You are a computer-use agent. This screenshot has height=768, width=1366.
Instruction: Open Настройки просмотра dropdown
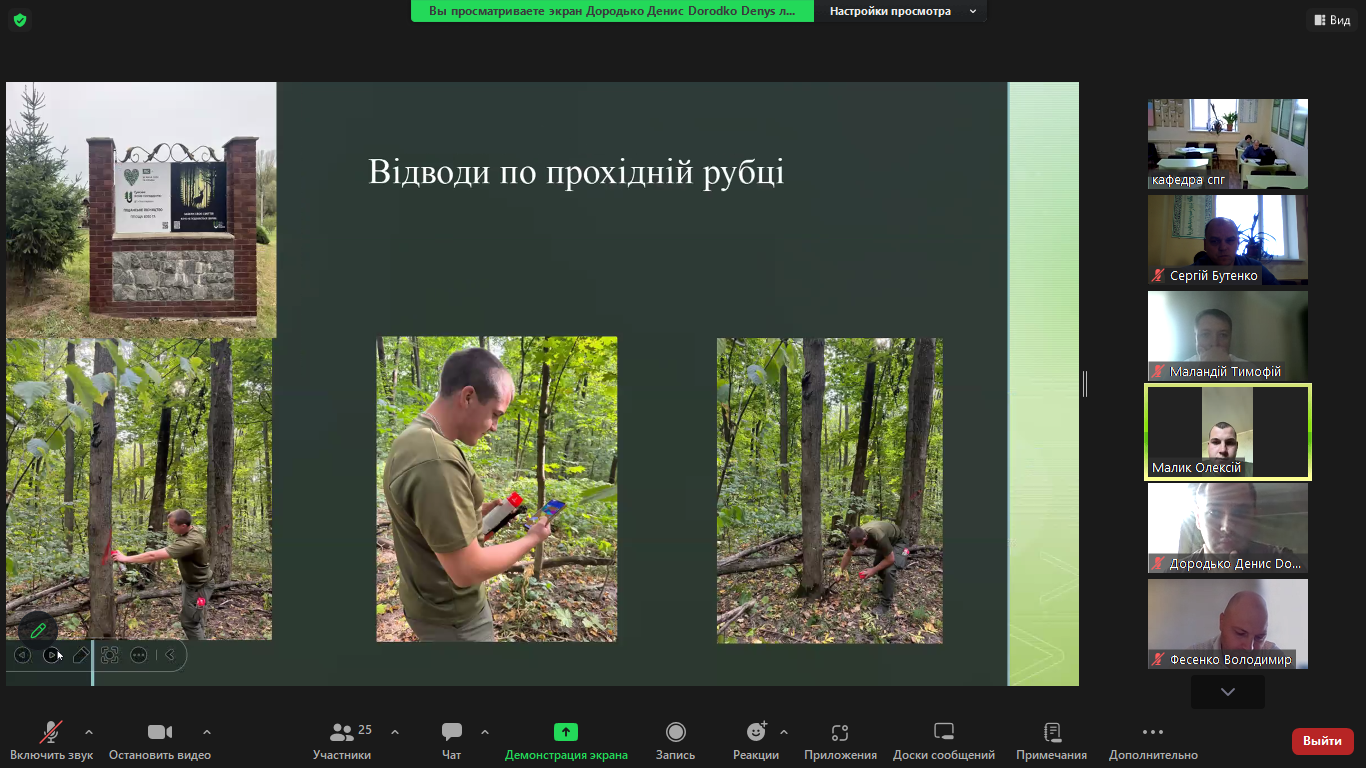point(899,11)
